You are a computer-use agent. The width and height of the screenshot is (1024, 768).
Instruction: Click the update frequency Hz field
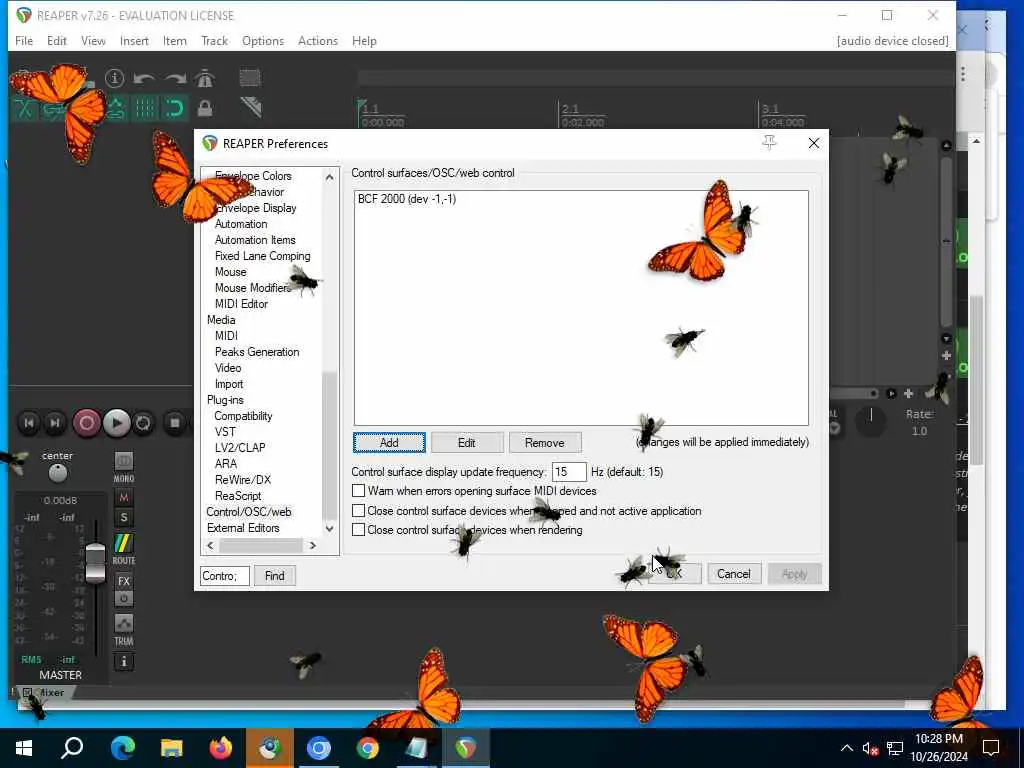point(569,472)
